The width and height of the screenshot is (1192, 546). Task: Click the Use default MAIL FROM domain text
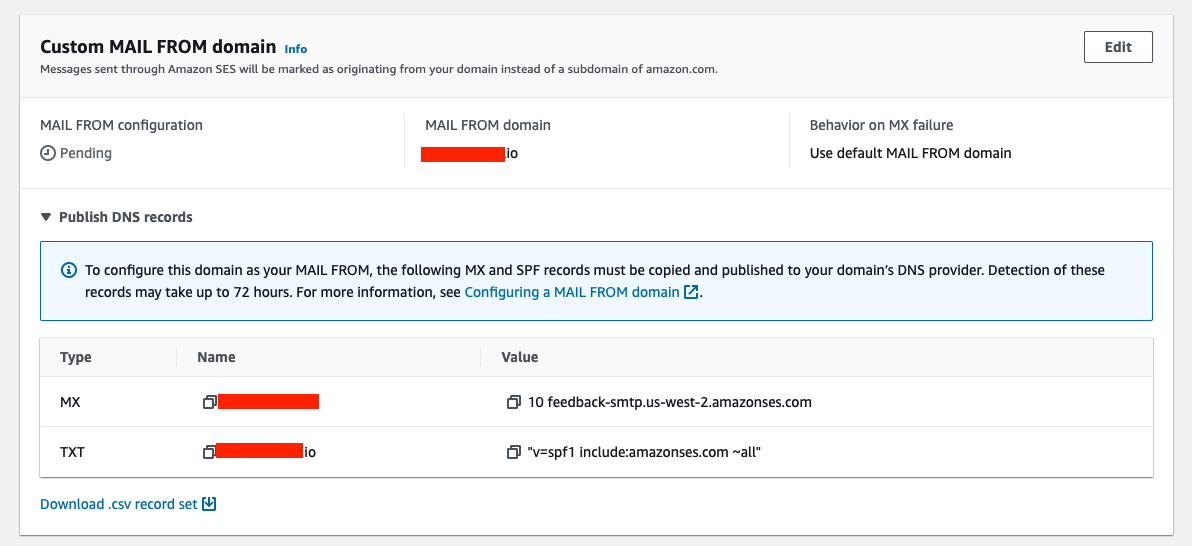point(910,153)
